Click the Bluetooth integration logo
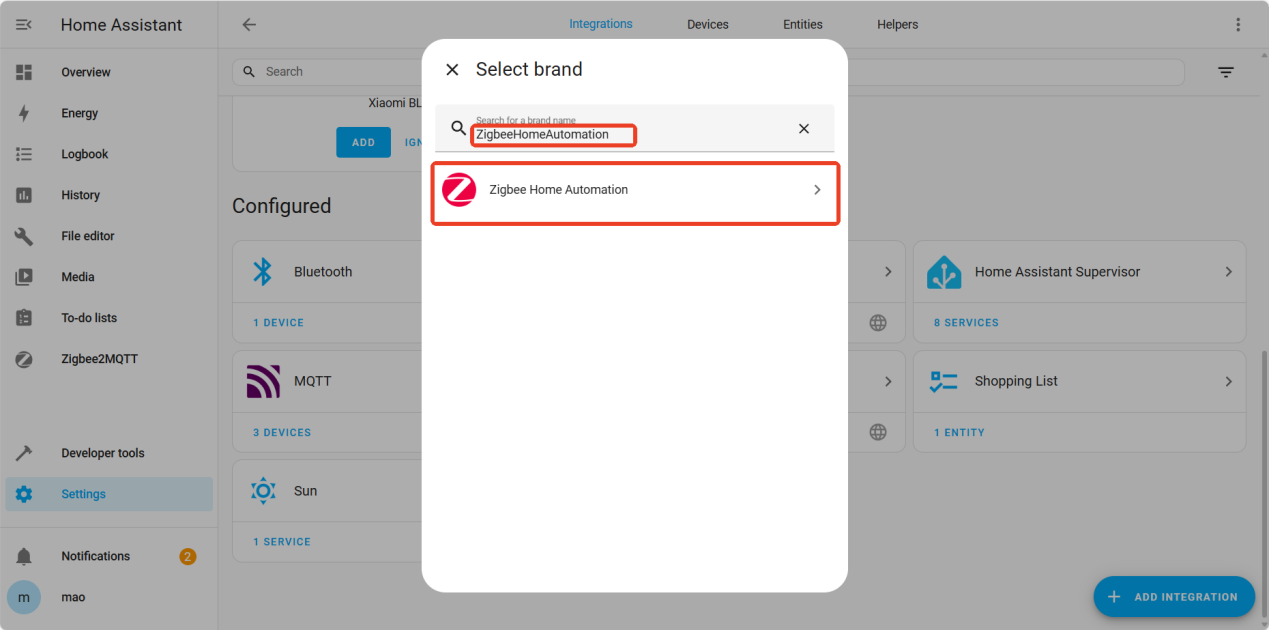1269x630 pixels. point(263,271)
